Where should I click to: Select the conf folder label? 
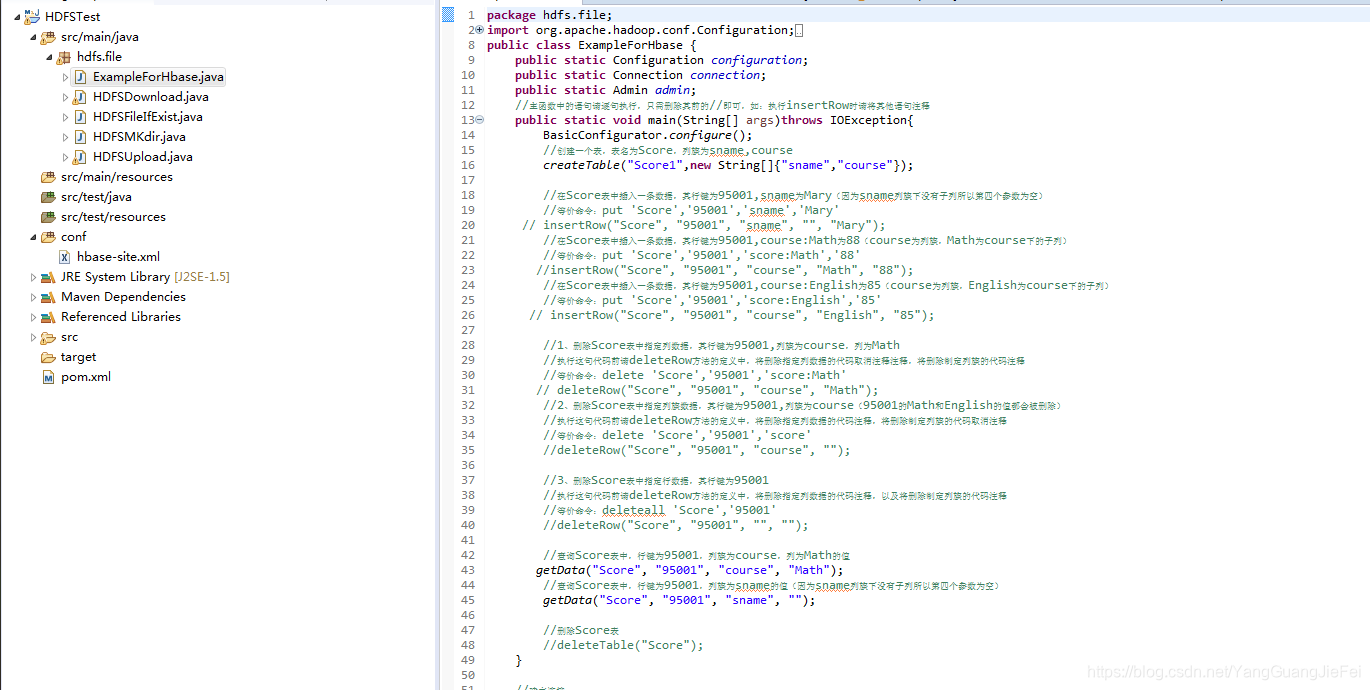tap(74, 237)
